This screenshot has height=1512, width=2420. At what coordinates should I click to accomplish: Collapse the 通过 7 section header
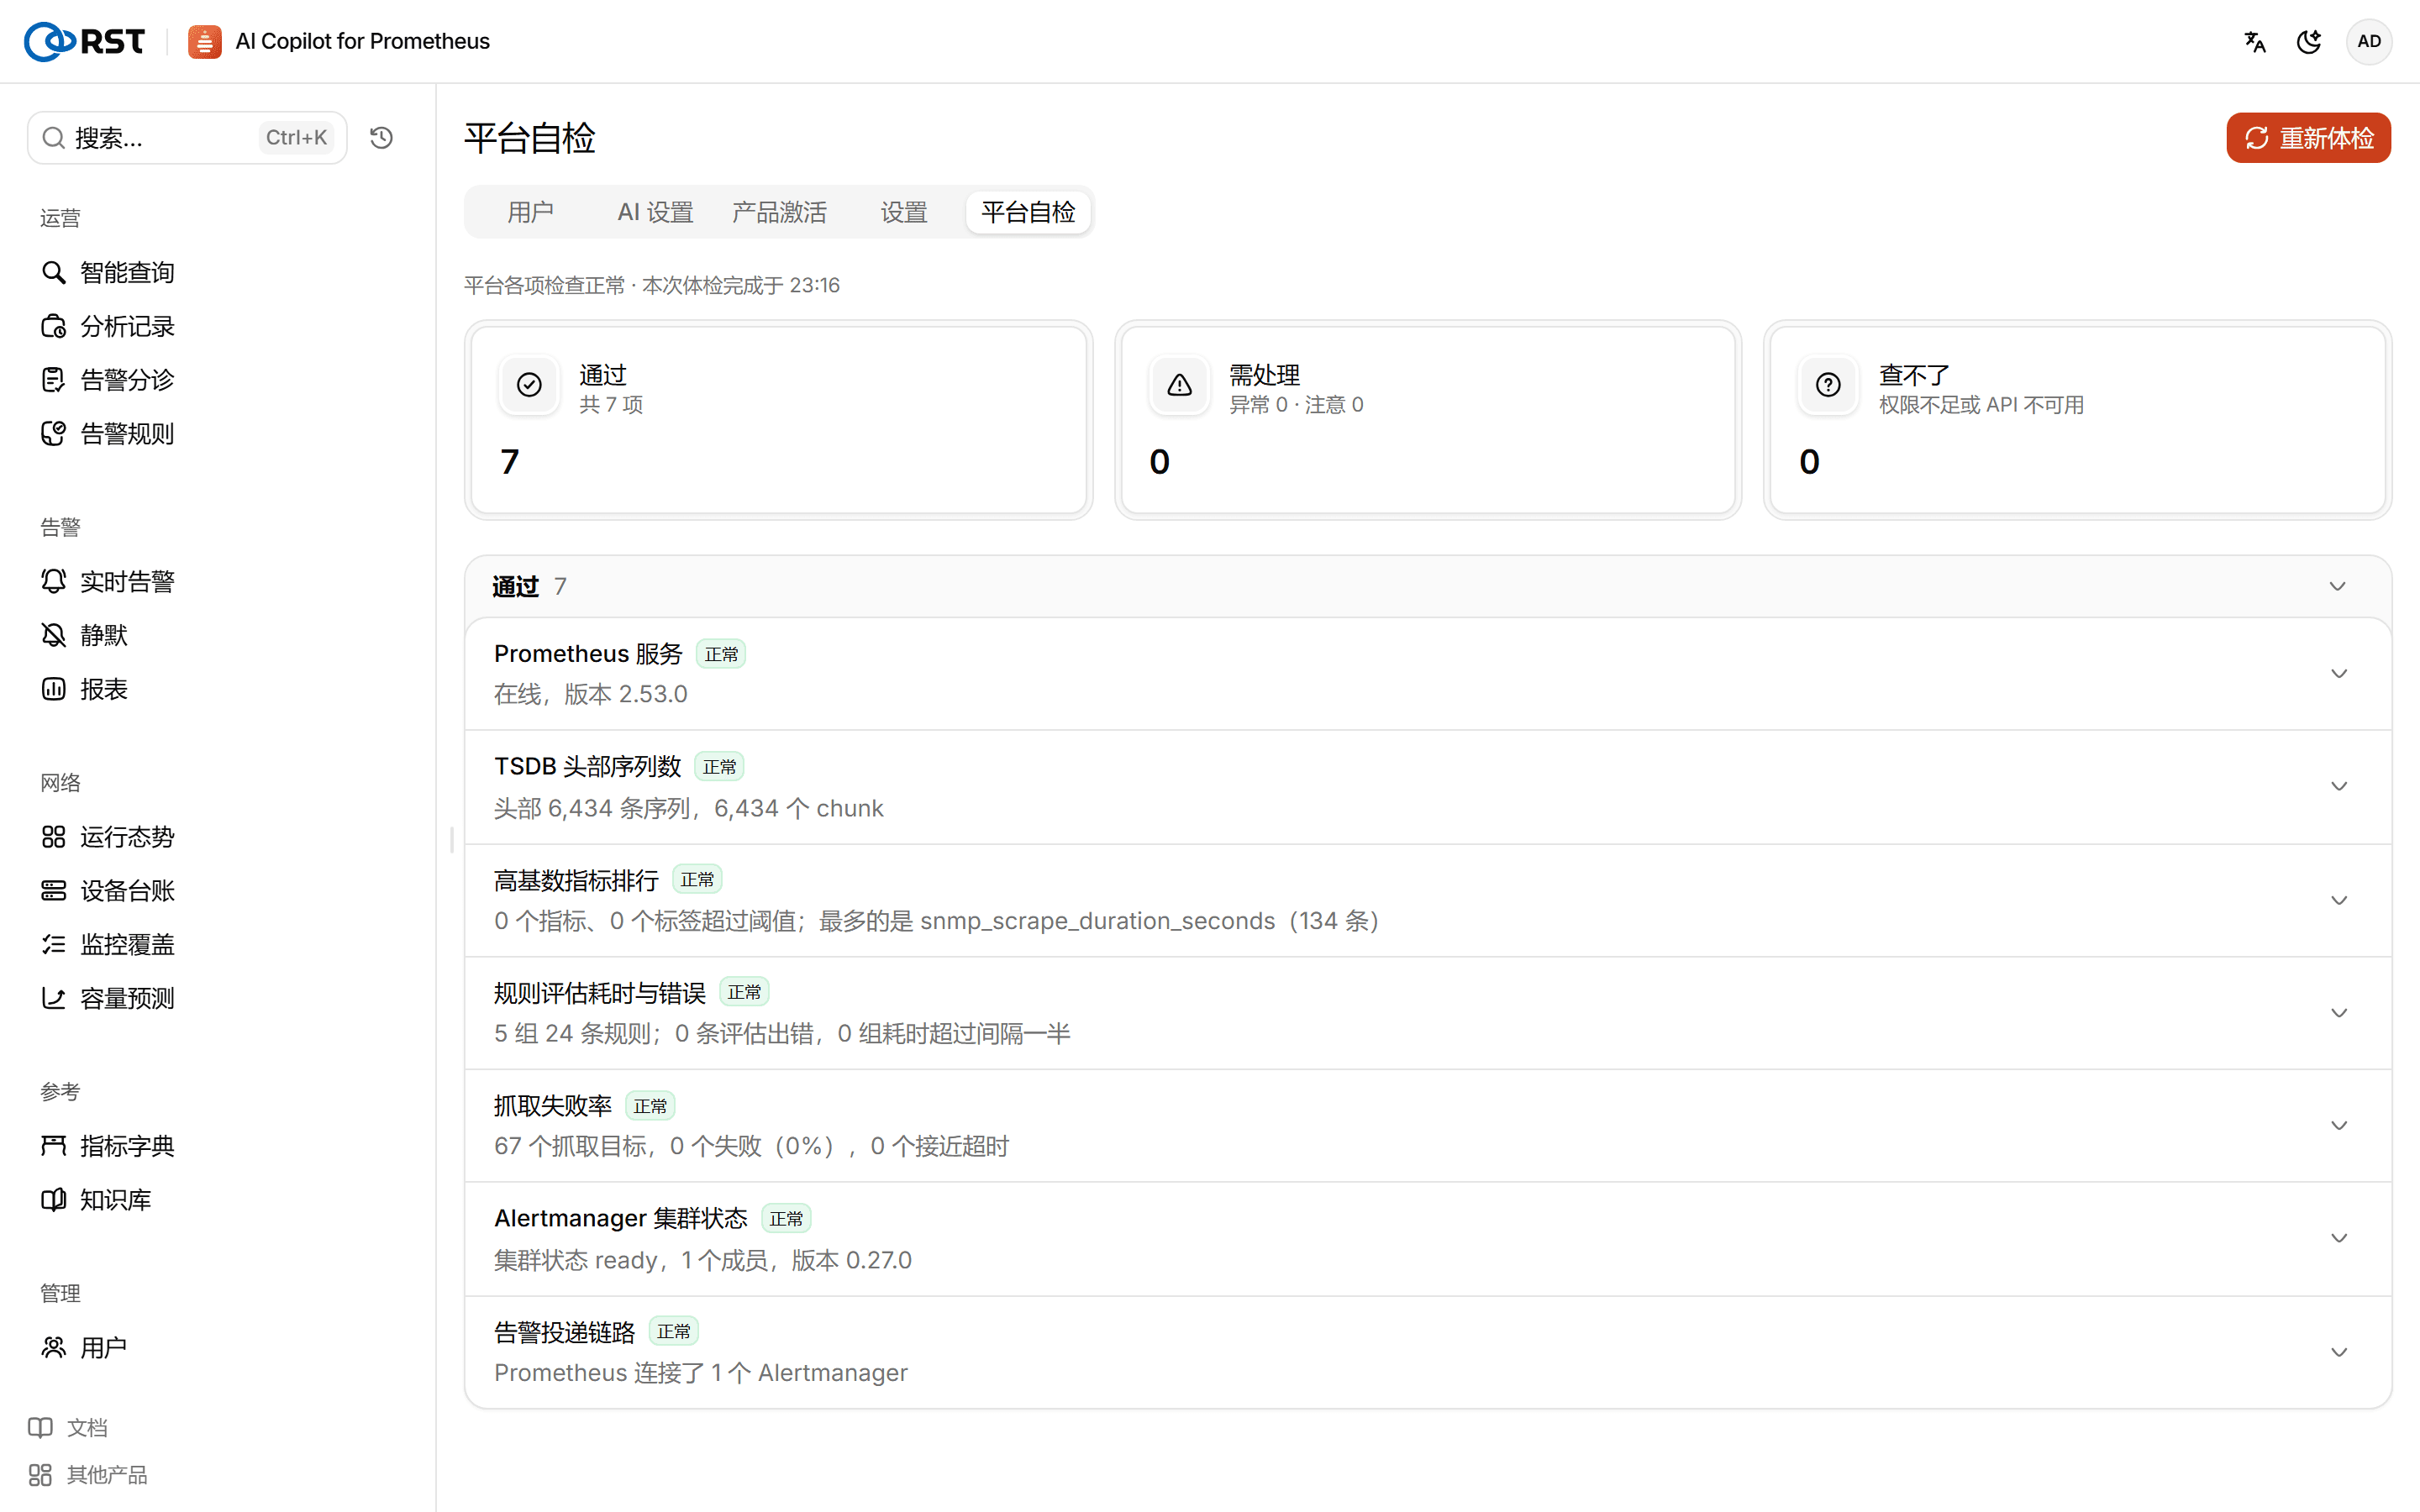[x=1428, y=586]
